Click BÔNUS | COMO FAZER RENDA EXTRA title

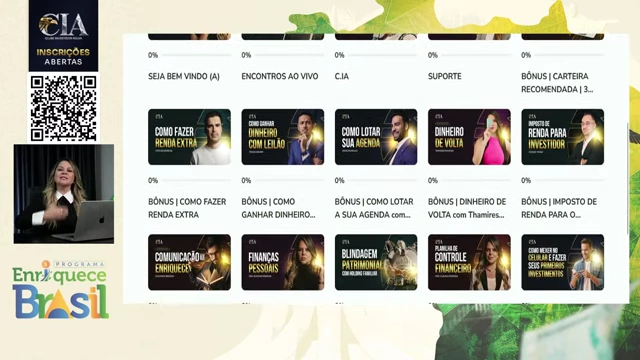187,208
